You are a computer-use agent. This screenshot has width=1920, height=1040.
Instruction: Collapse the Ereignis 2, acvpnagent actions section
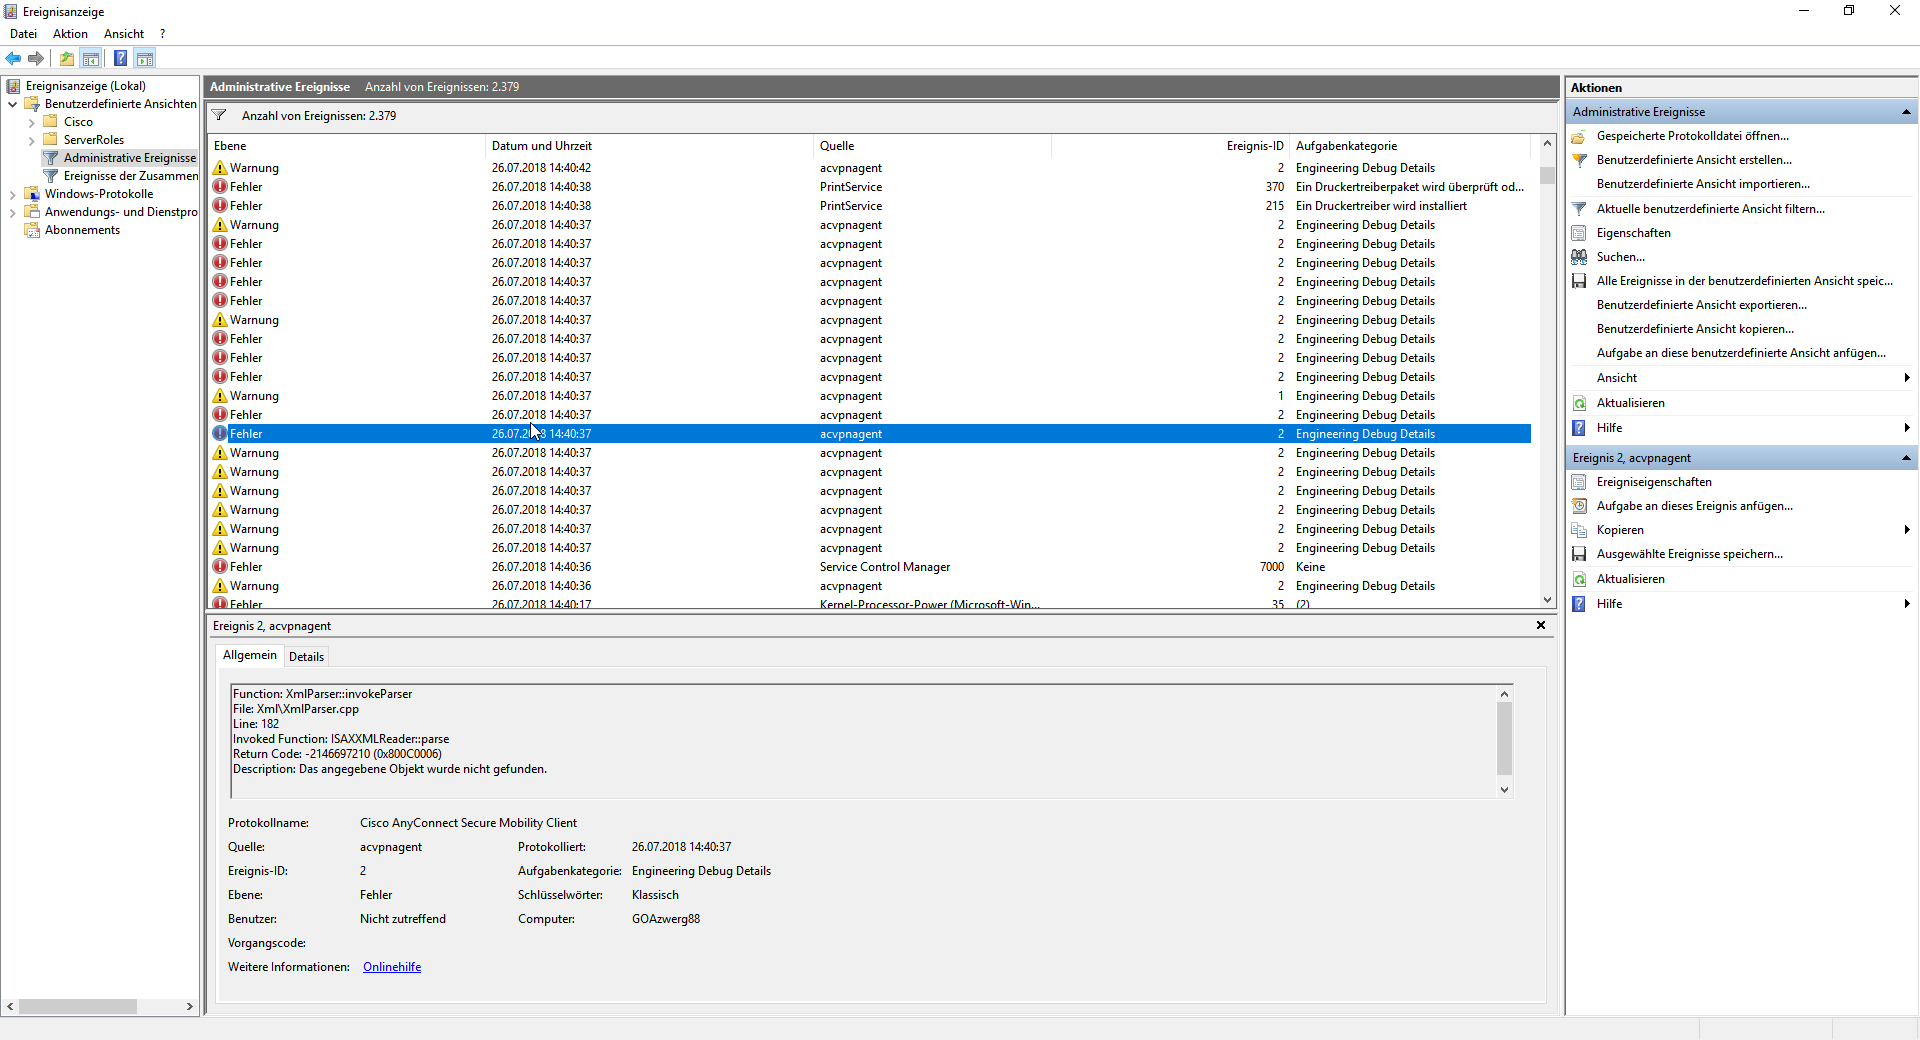(x=1906, y=458)
